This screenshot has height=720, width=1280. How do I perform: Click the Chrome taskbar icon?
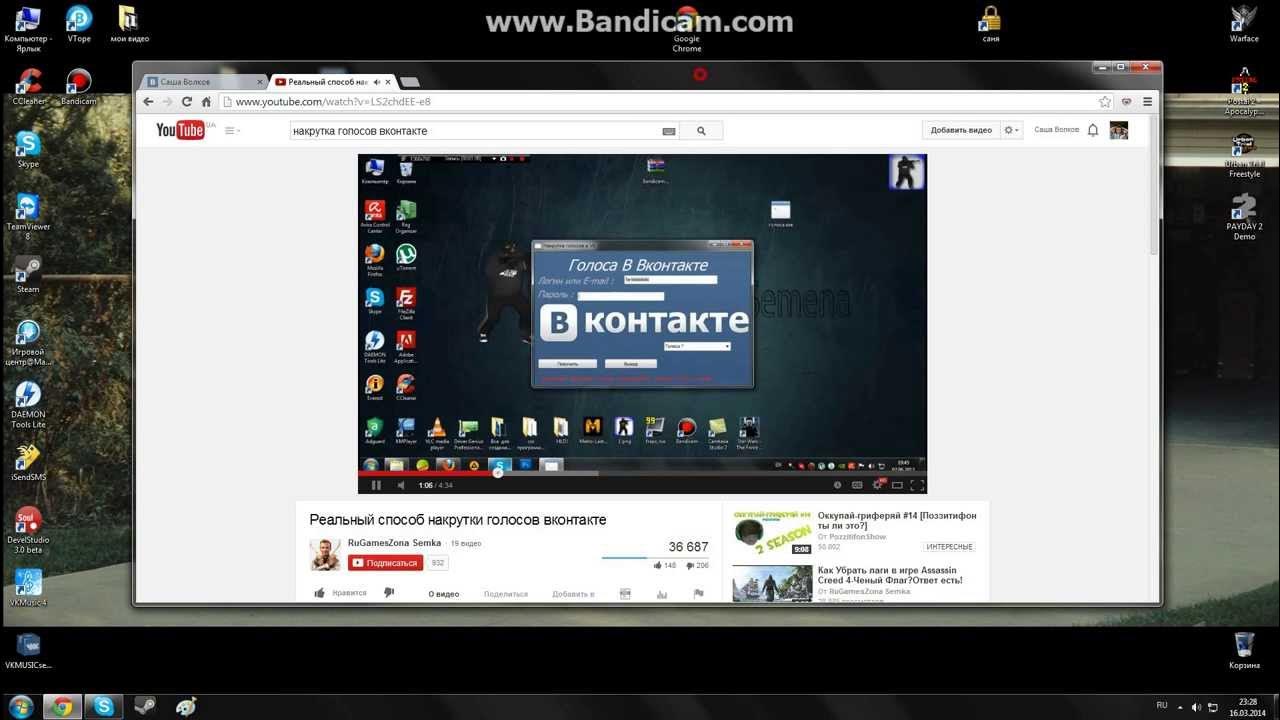tap(62, 707)
